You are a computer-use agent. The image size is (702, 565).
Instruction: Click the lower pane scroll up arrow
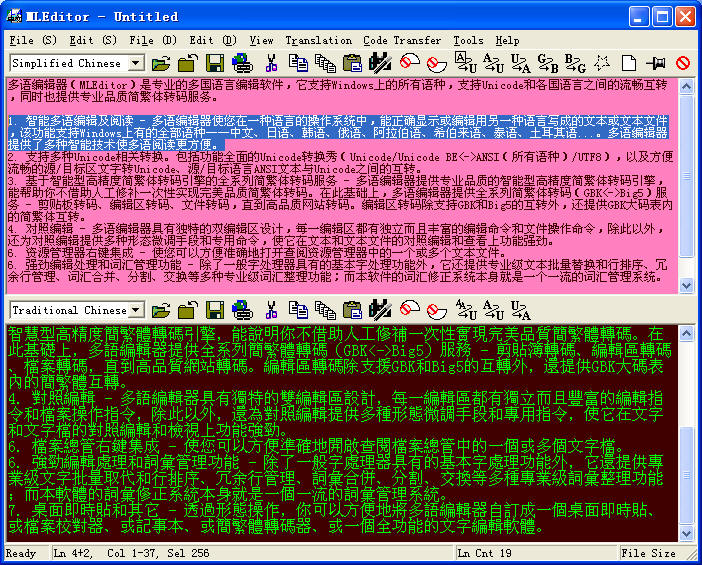pos(686,333)
